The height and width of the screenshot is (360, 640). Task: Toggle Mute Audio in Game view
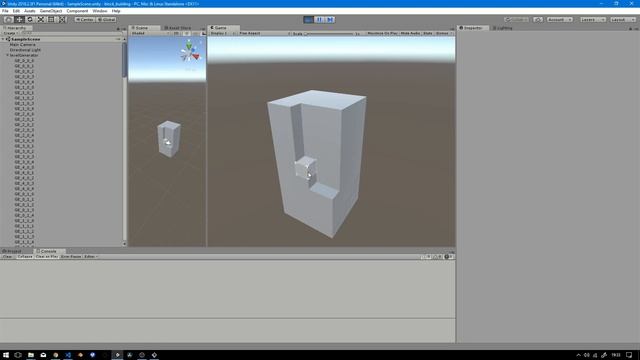coord(410,33)
